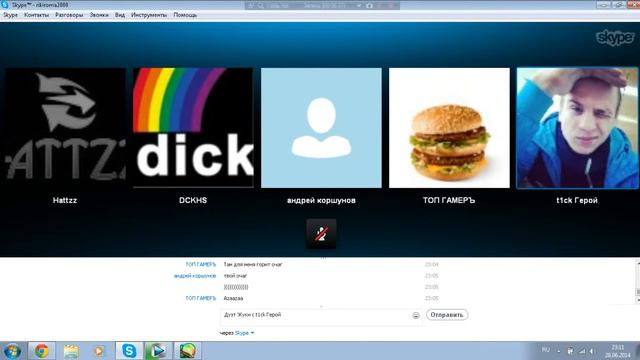This screenshot has height=360, width=640.
Task: Open the Инструменты menu
Action: pos(149,15)
